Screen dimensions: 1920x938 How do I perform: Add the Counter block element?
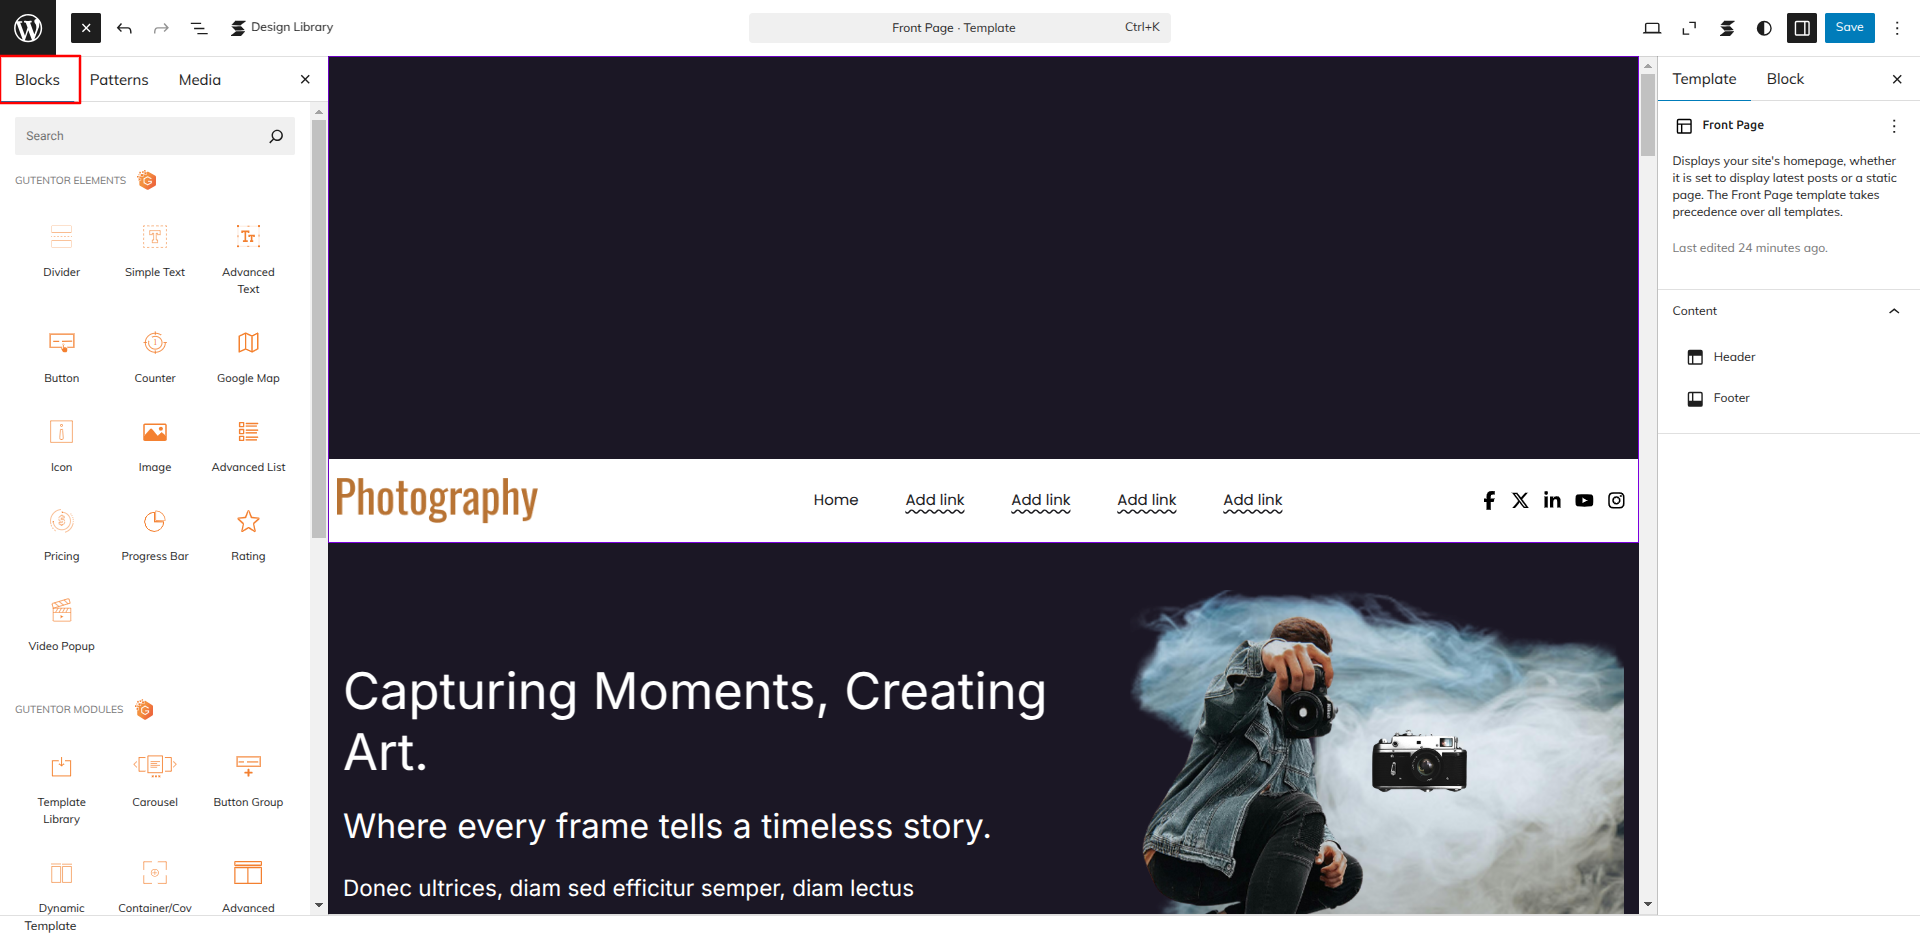coord(155,357)
